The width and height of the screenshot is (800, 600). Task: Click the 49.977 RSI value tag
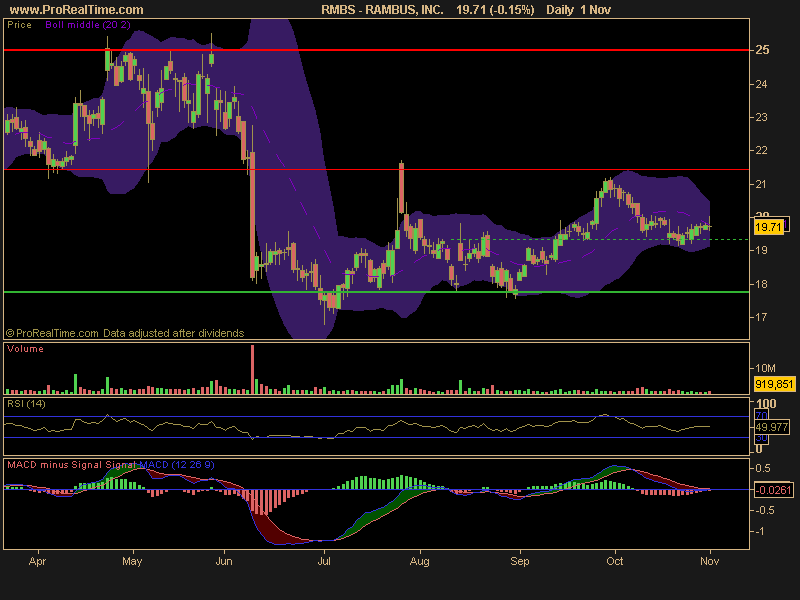(x=771, y=427)
